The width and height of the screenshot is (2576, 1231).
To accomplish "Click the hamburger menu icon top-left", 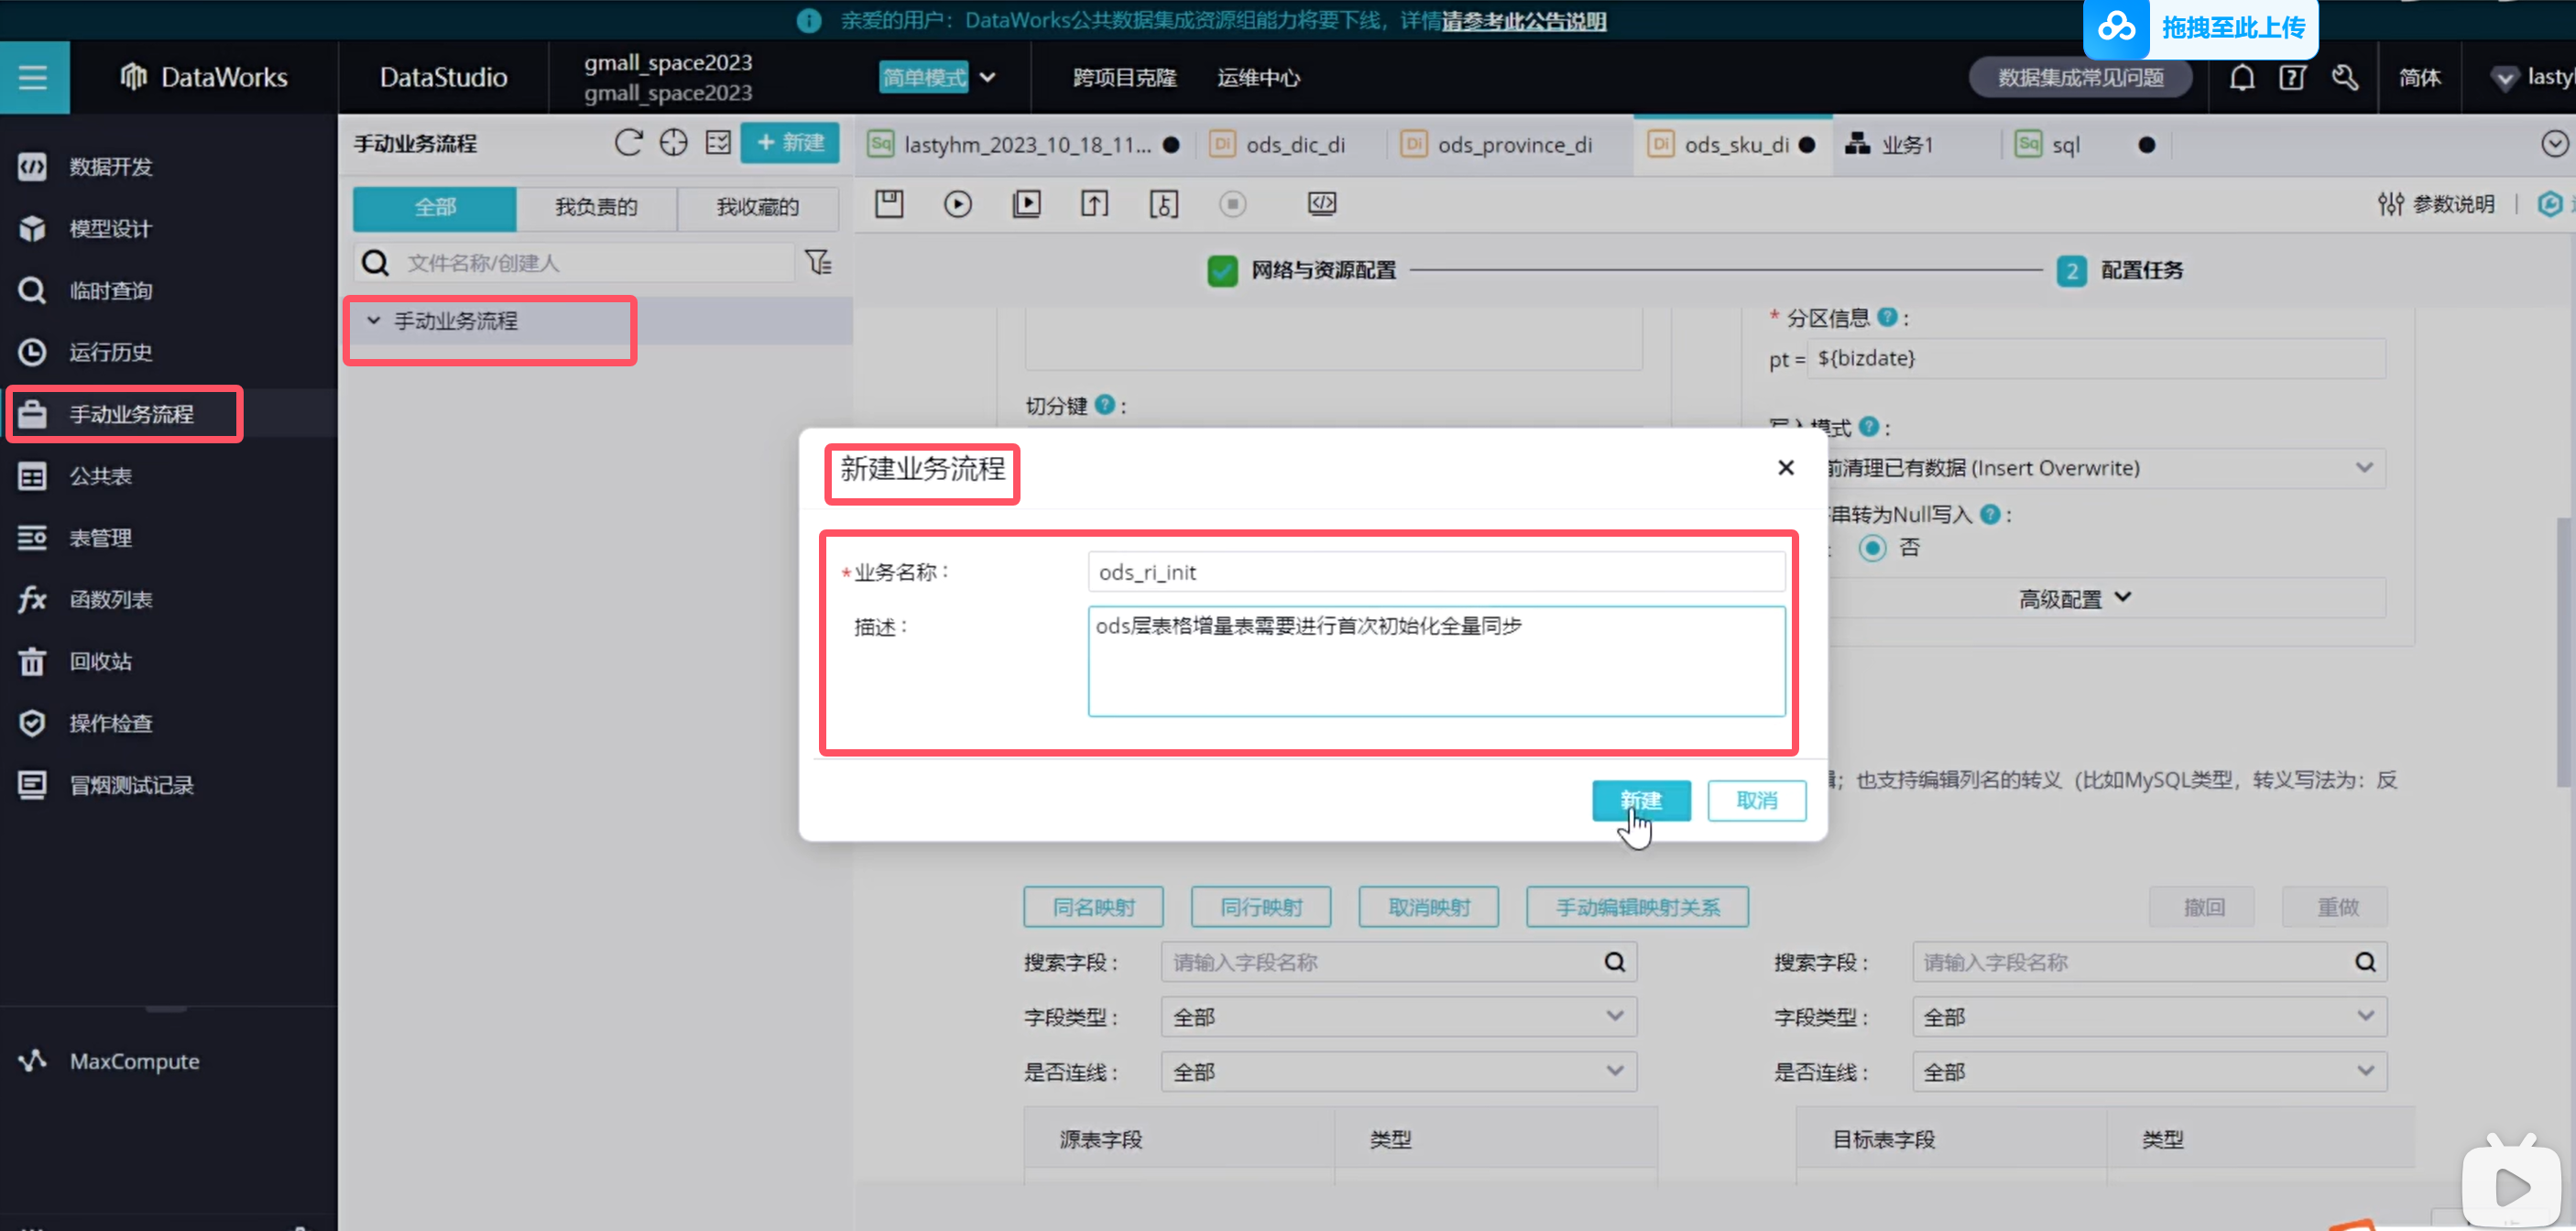I will click(x=33, y=77).
